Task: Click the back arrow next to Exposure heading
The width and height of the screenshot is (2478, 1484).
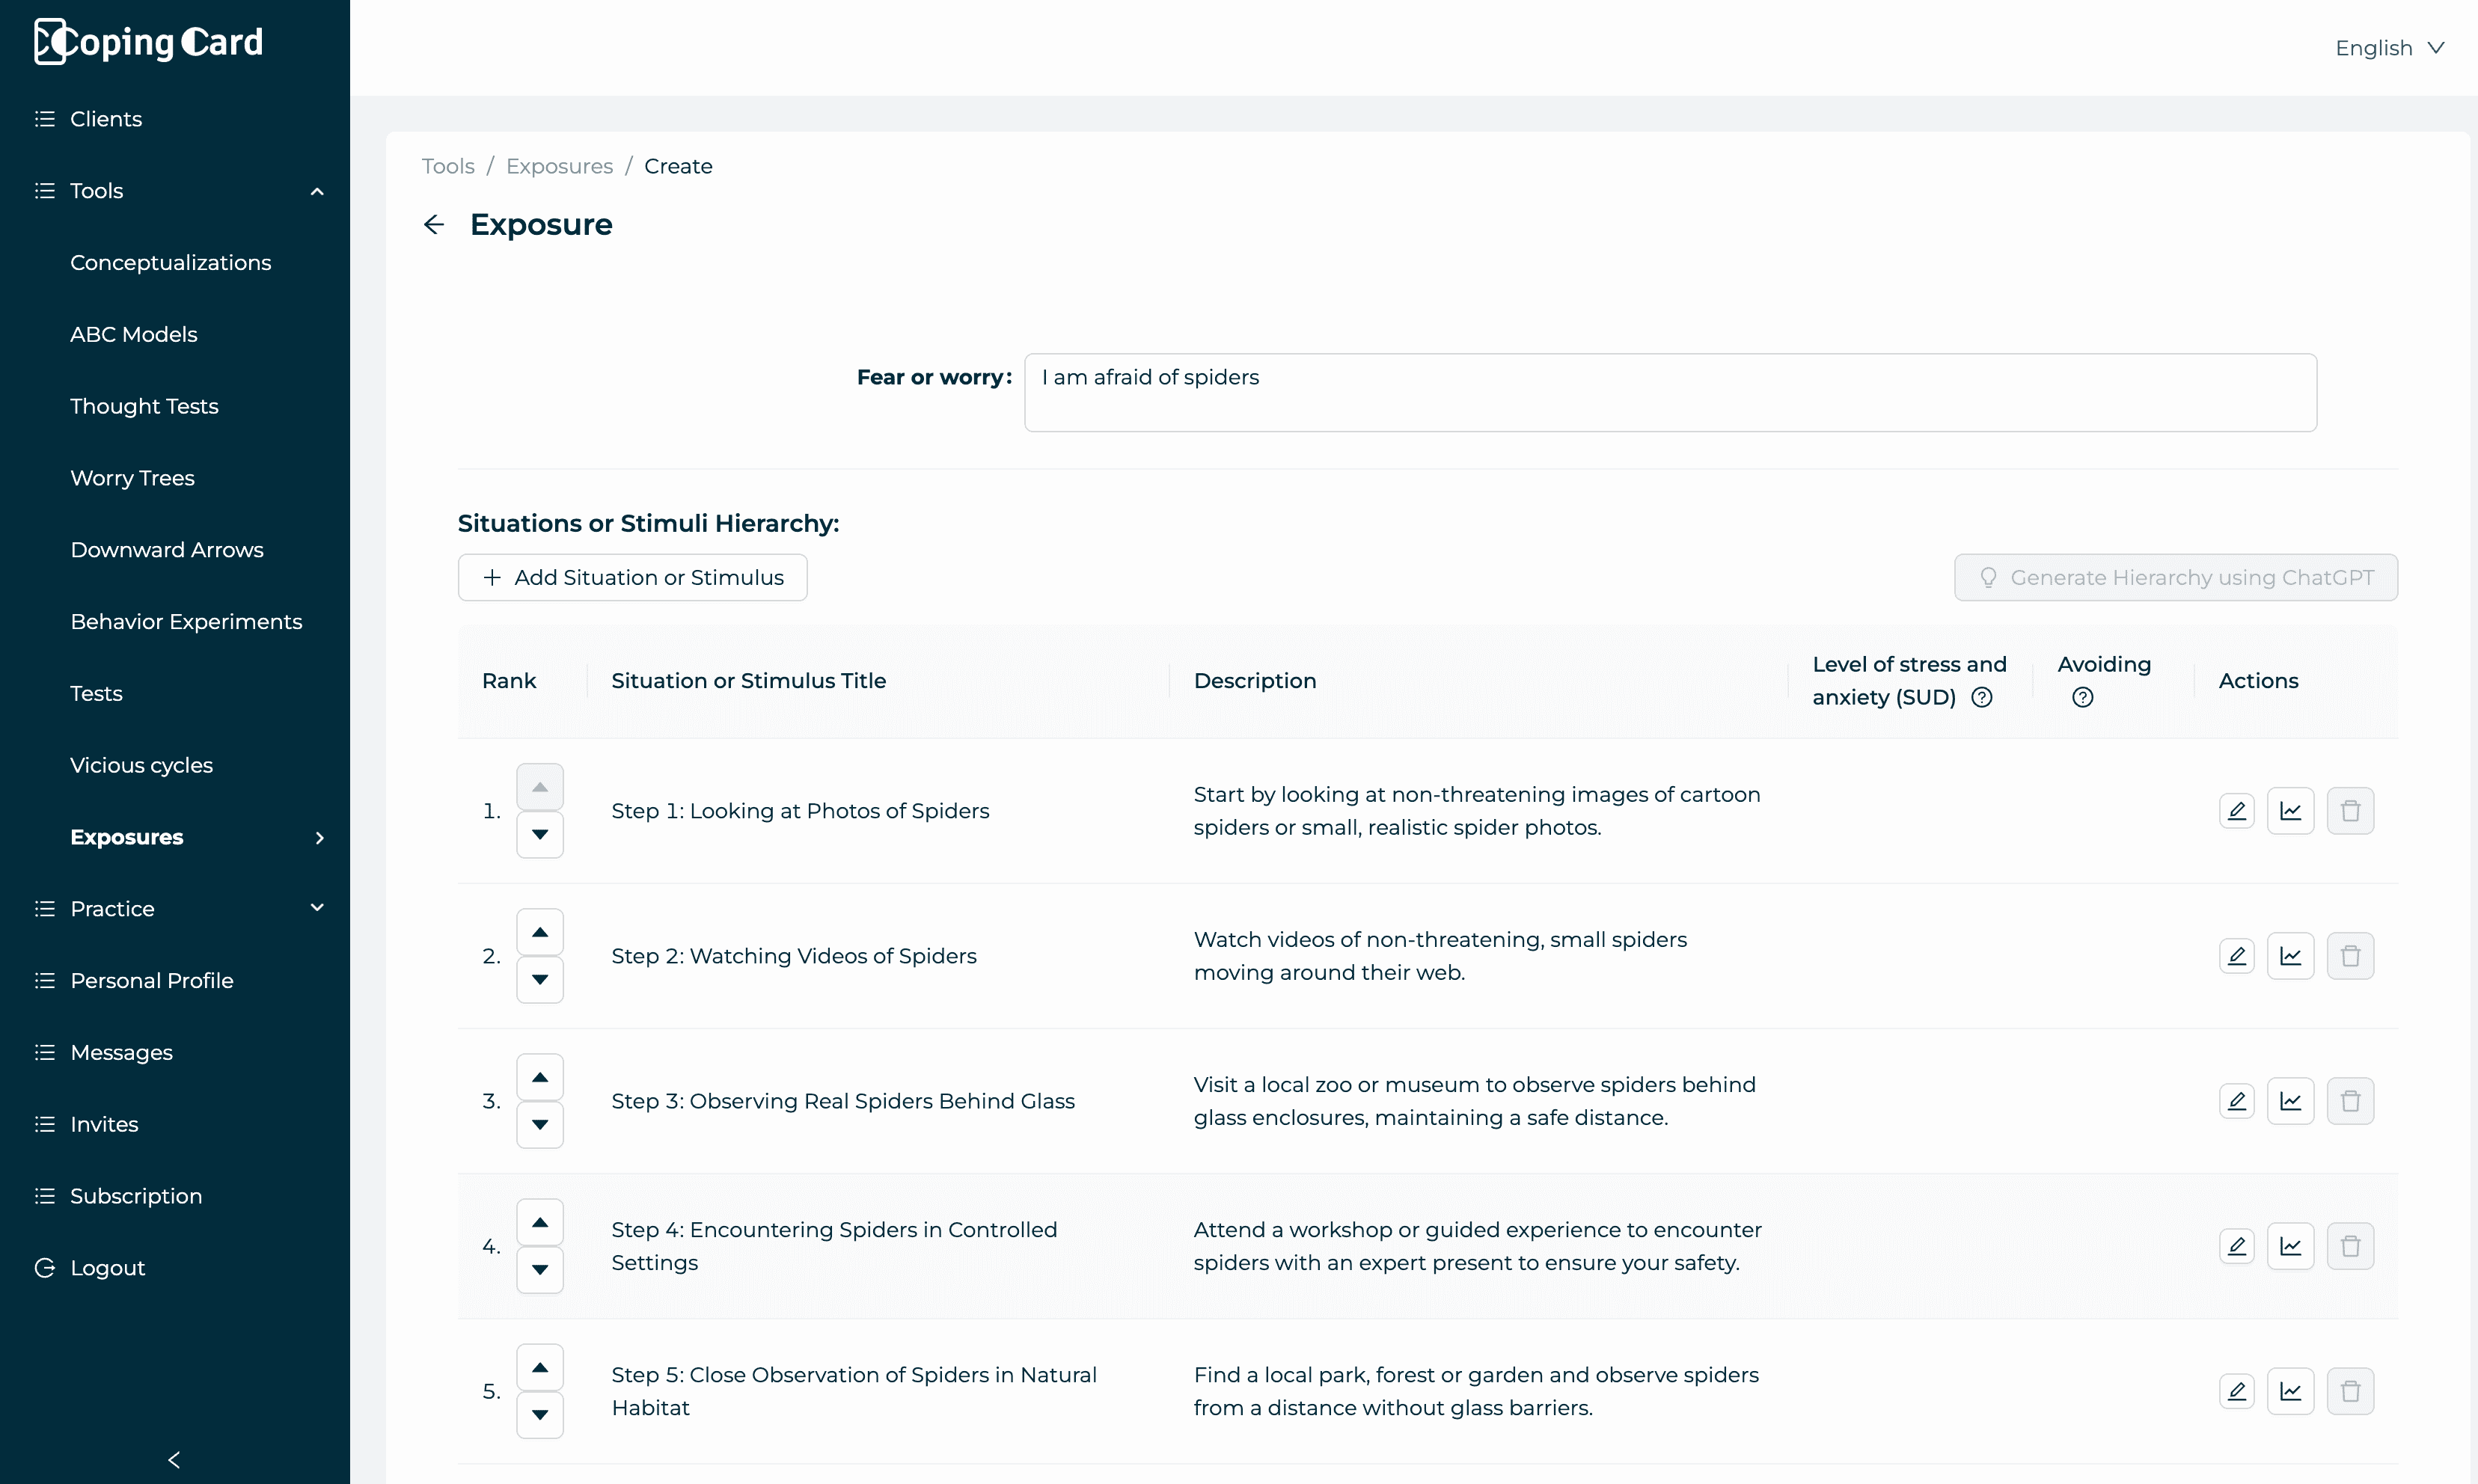Action: [x=433, y=224]
